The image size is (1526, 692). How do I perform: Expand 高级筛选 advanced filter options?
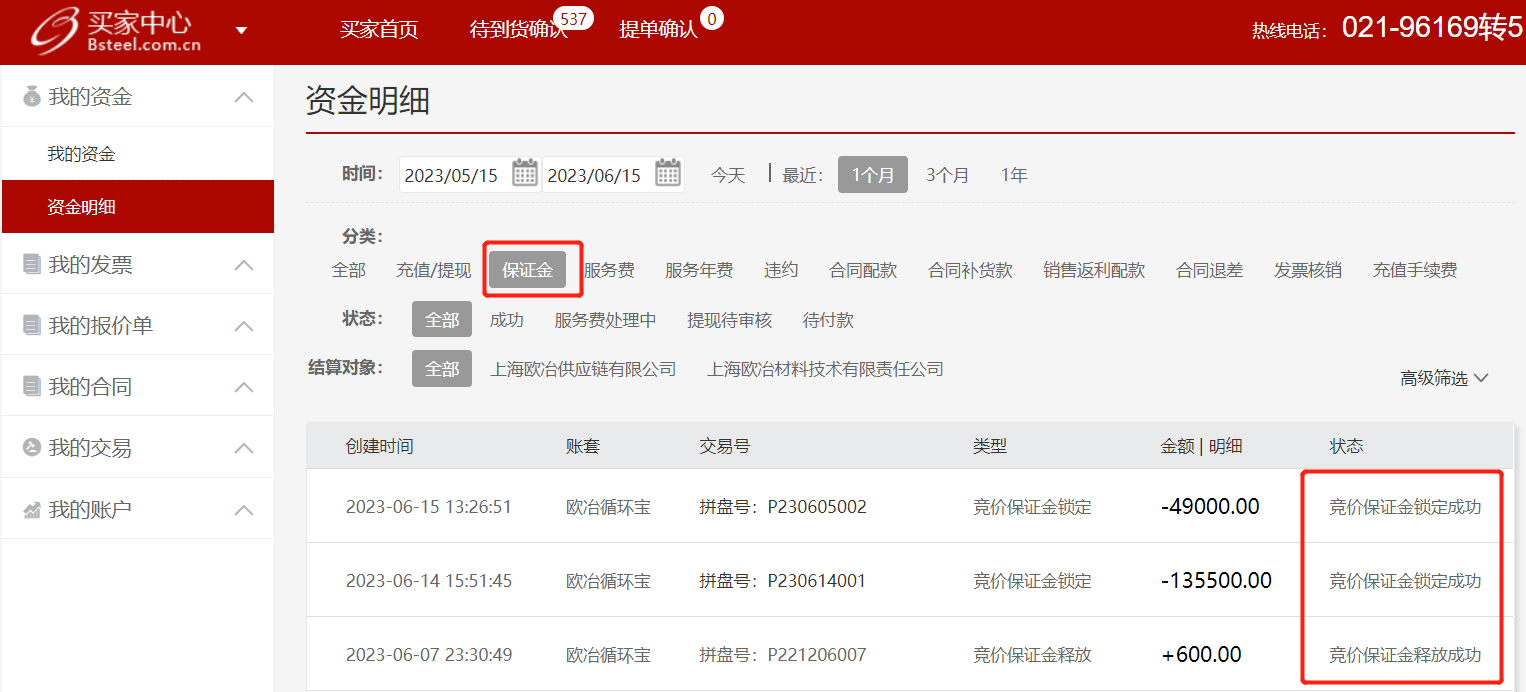[x=1444, y=378]
